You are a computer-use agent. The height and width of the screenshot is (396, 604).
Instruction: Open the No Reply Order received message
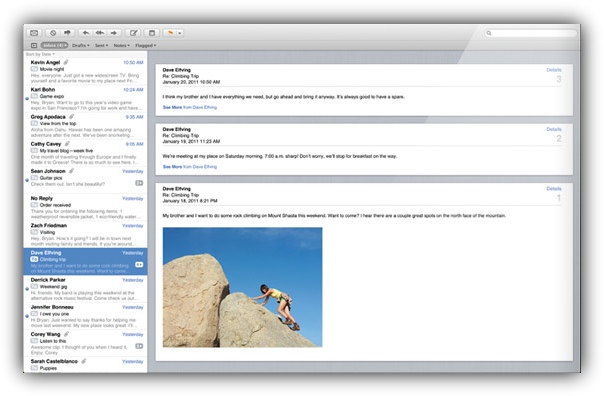(86, 208)
